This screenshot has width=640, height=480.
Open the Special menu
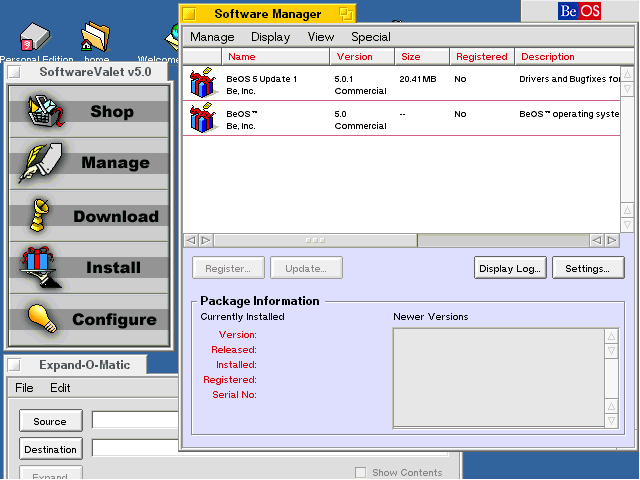pos(370,37)
